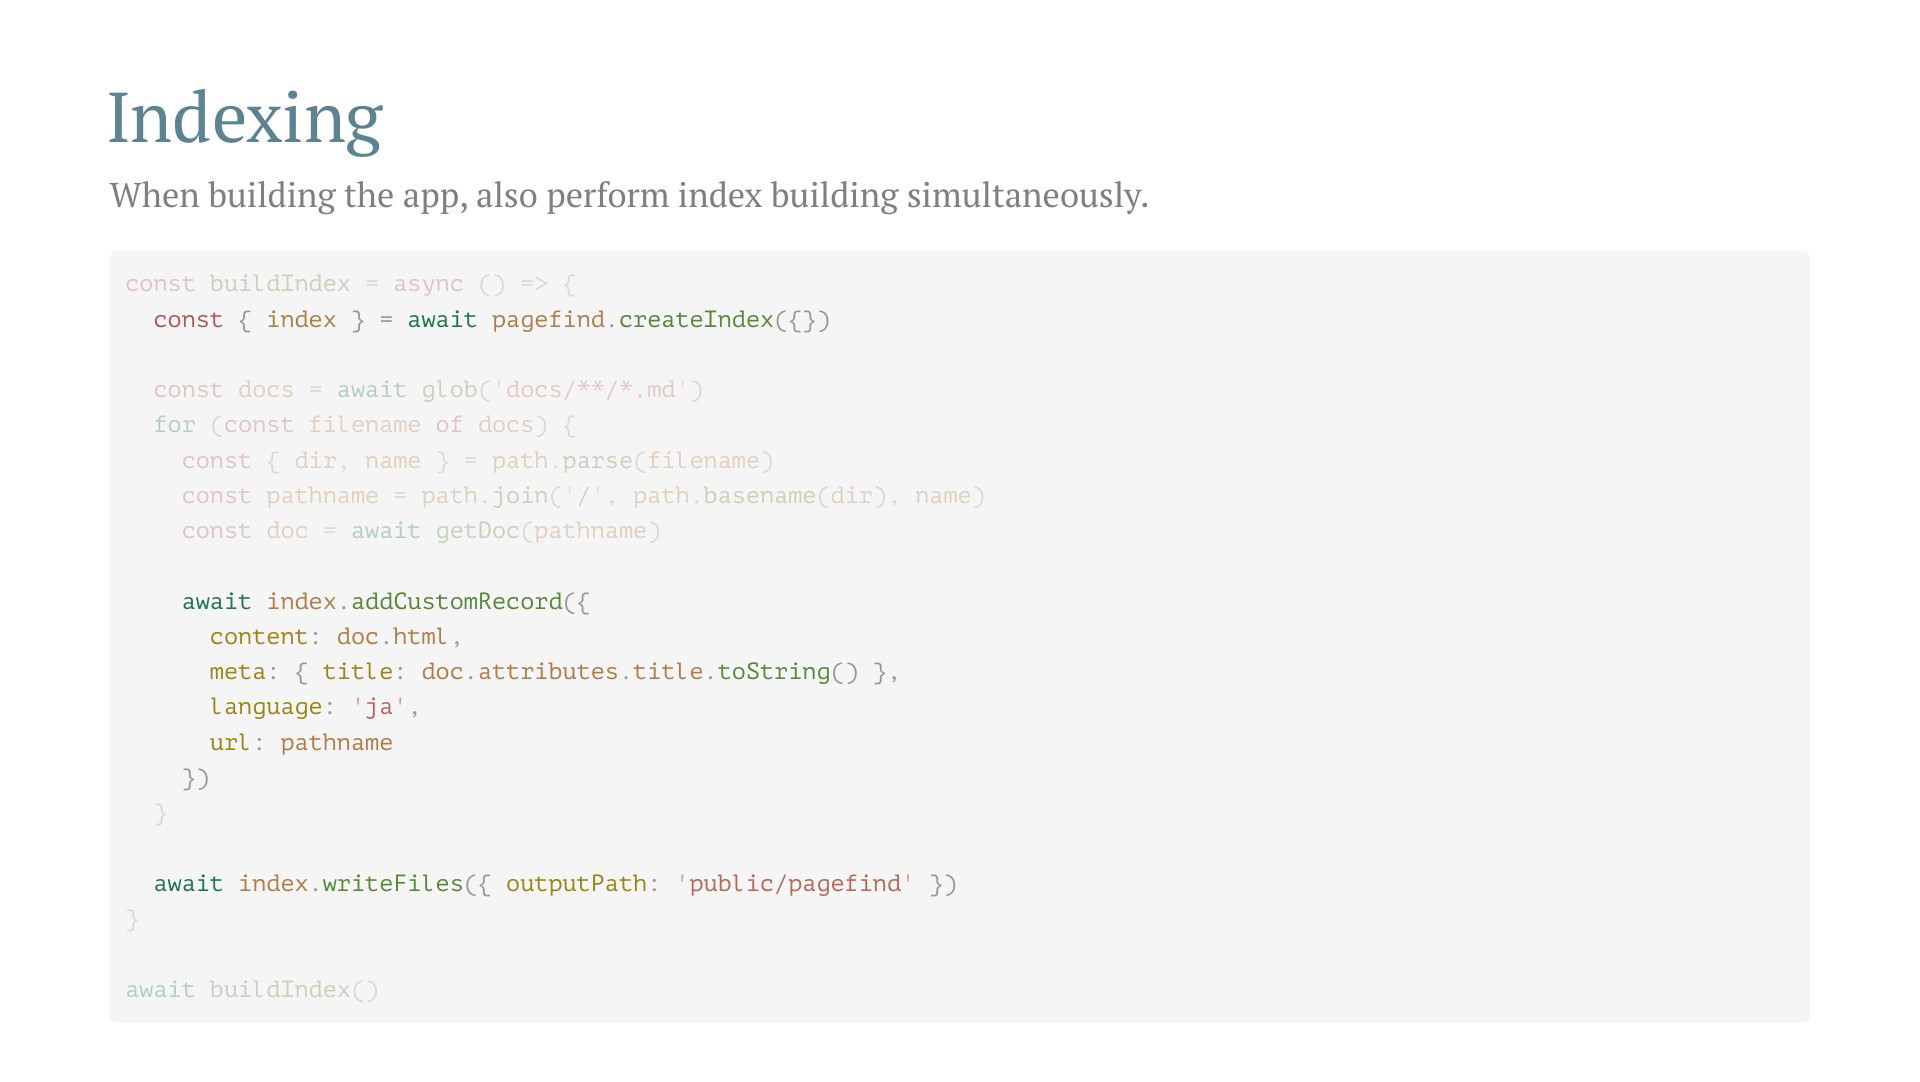The width and height of the screenshot is (1920, 1082).
Task: Click the "pagefind" identifier before createIndex
Action: click(x=548, y=320)
